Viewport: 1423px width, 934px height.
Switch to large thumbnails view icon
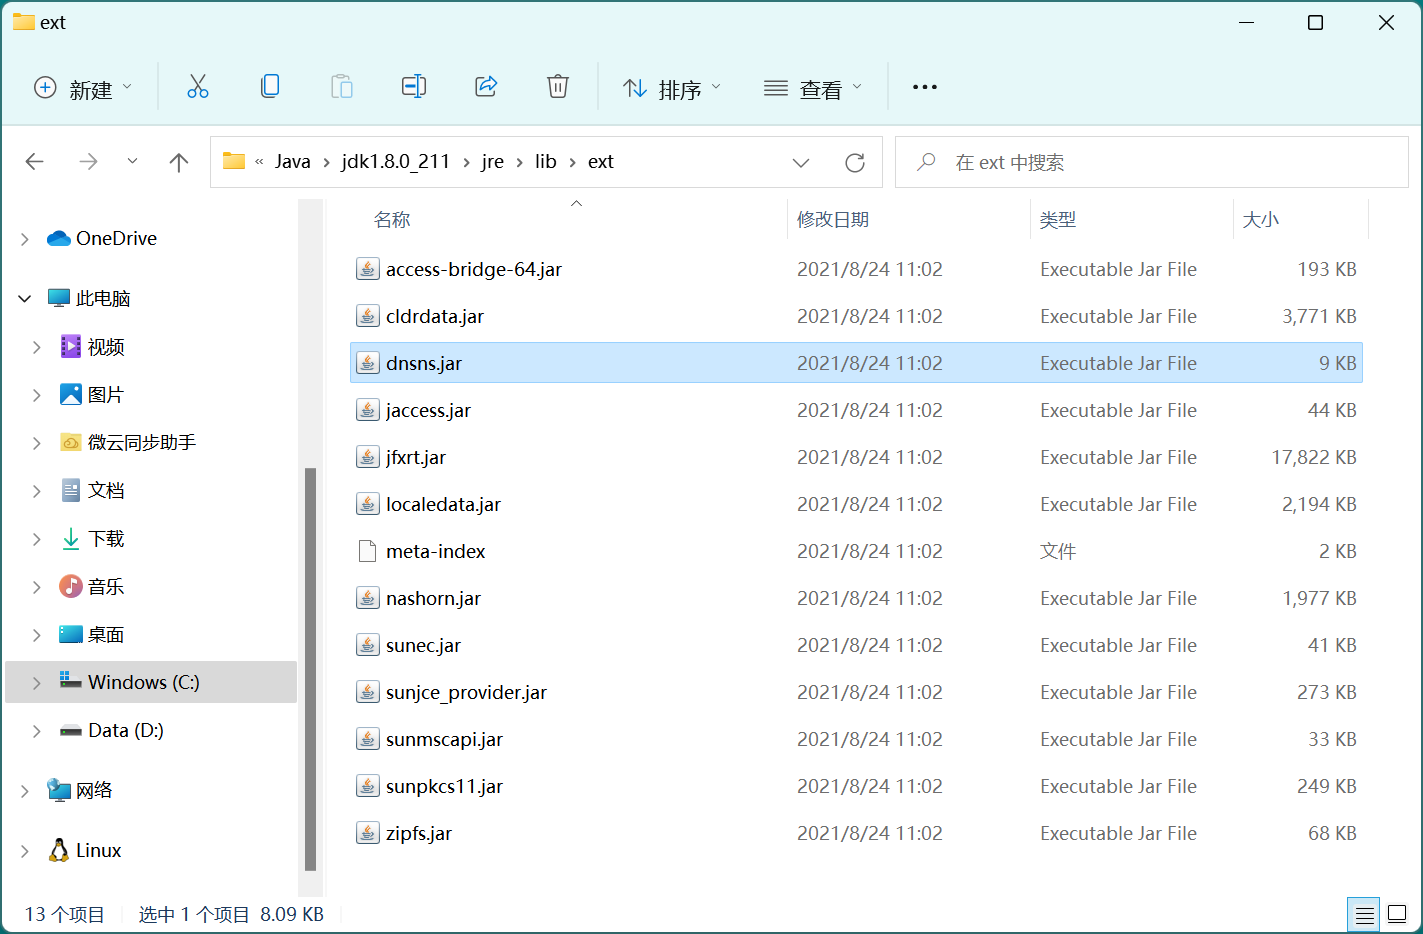pos(1397,914)
